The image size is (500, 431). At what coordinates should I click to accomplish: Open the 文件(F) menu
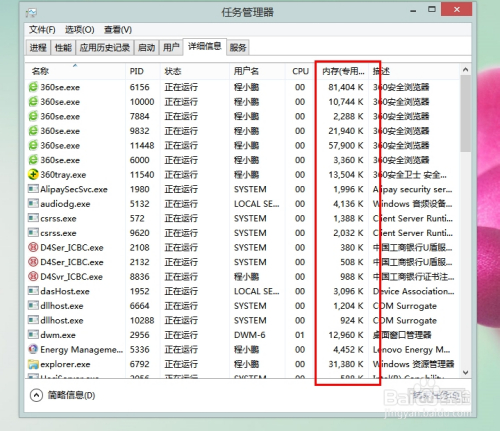pos(42,30)
